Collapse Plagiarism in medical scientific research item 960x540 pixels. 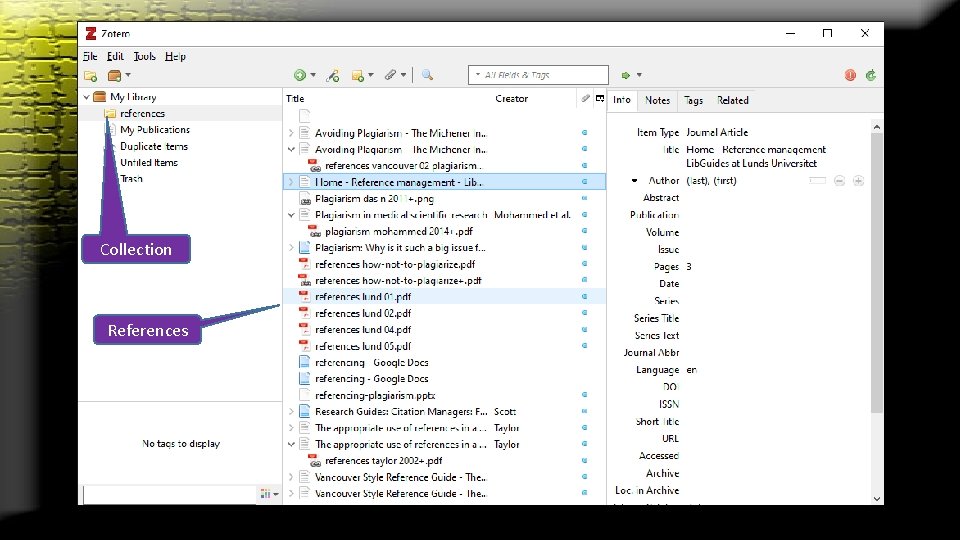[x=291, y=215]
